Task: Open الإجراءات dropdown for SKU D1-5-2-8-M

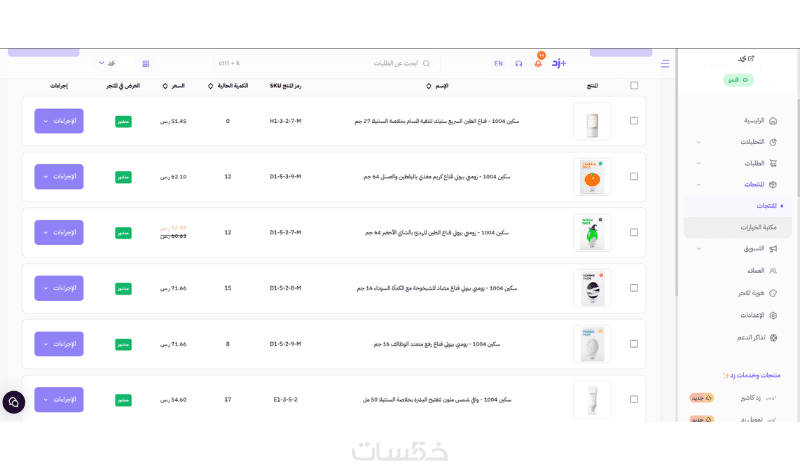Action: click(59, 288)
